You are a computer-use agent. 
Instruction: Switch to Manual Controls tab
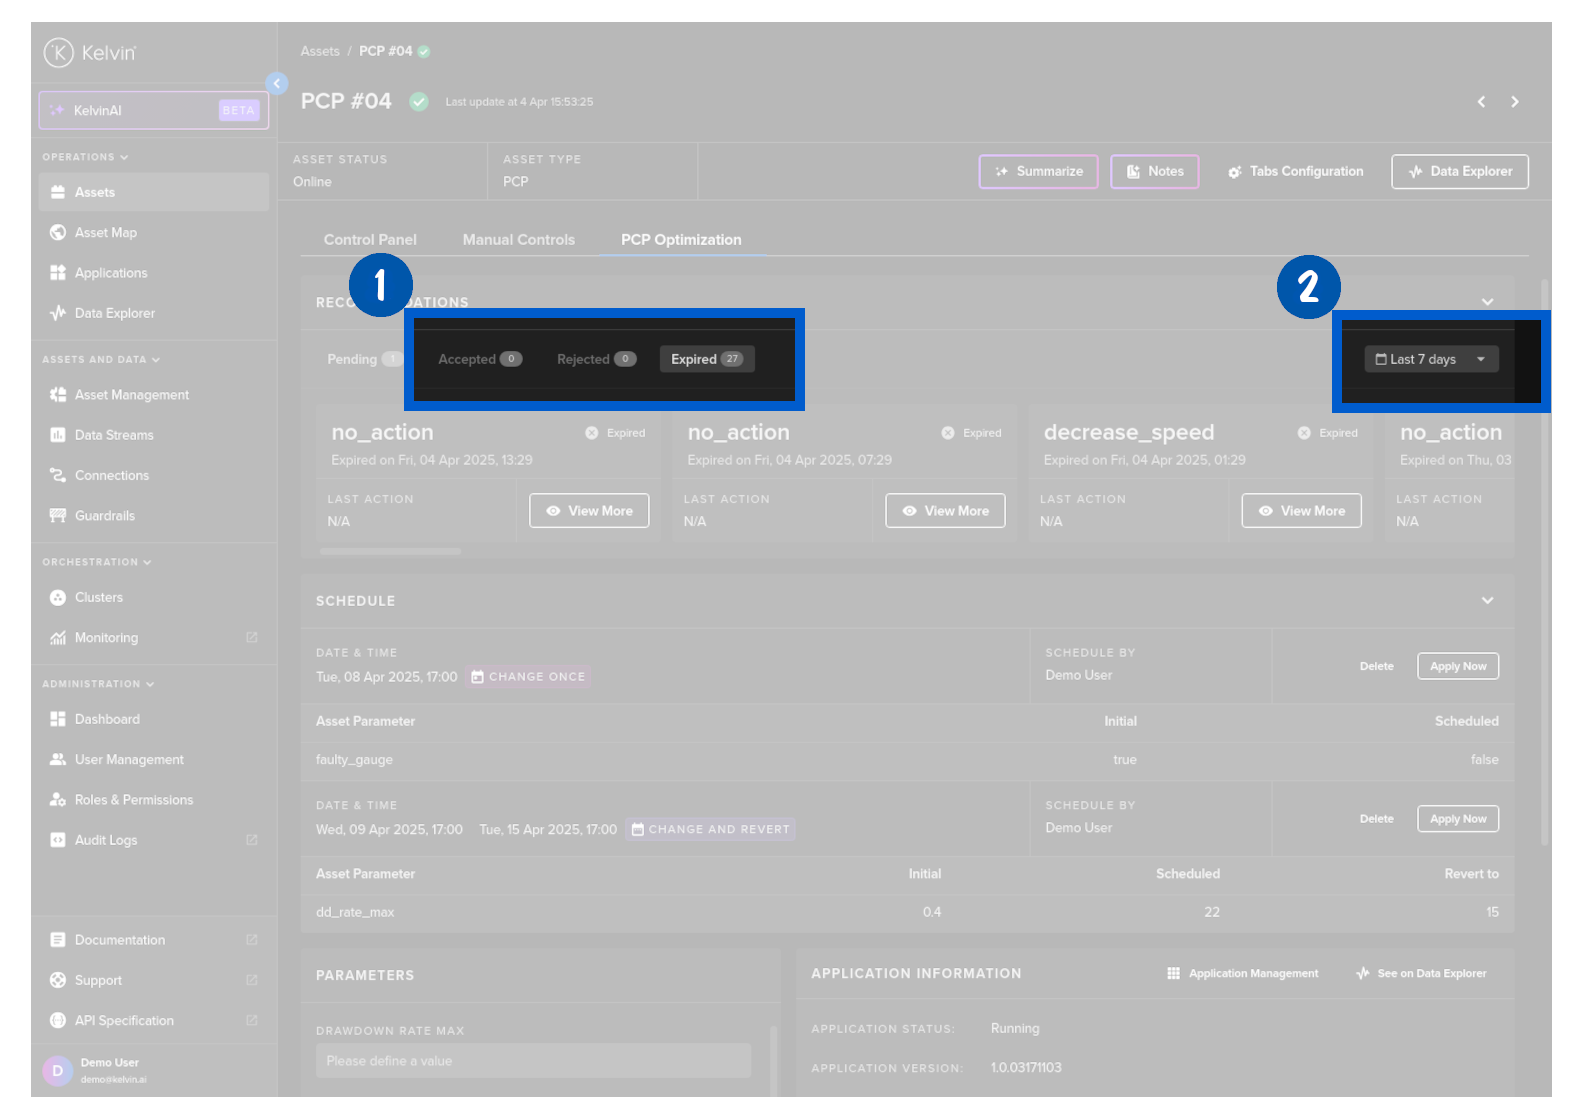coord(518,240)
